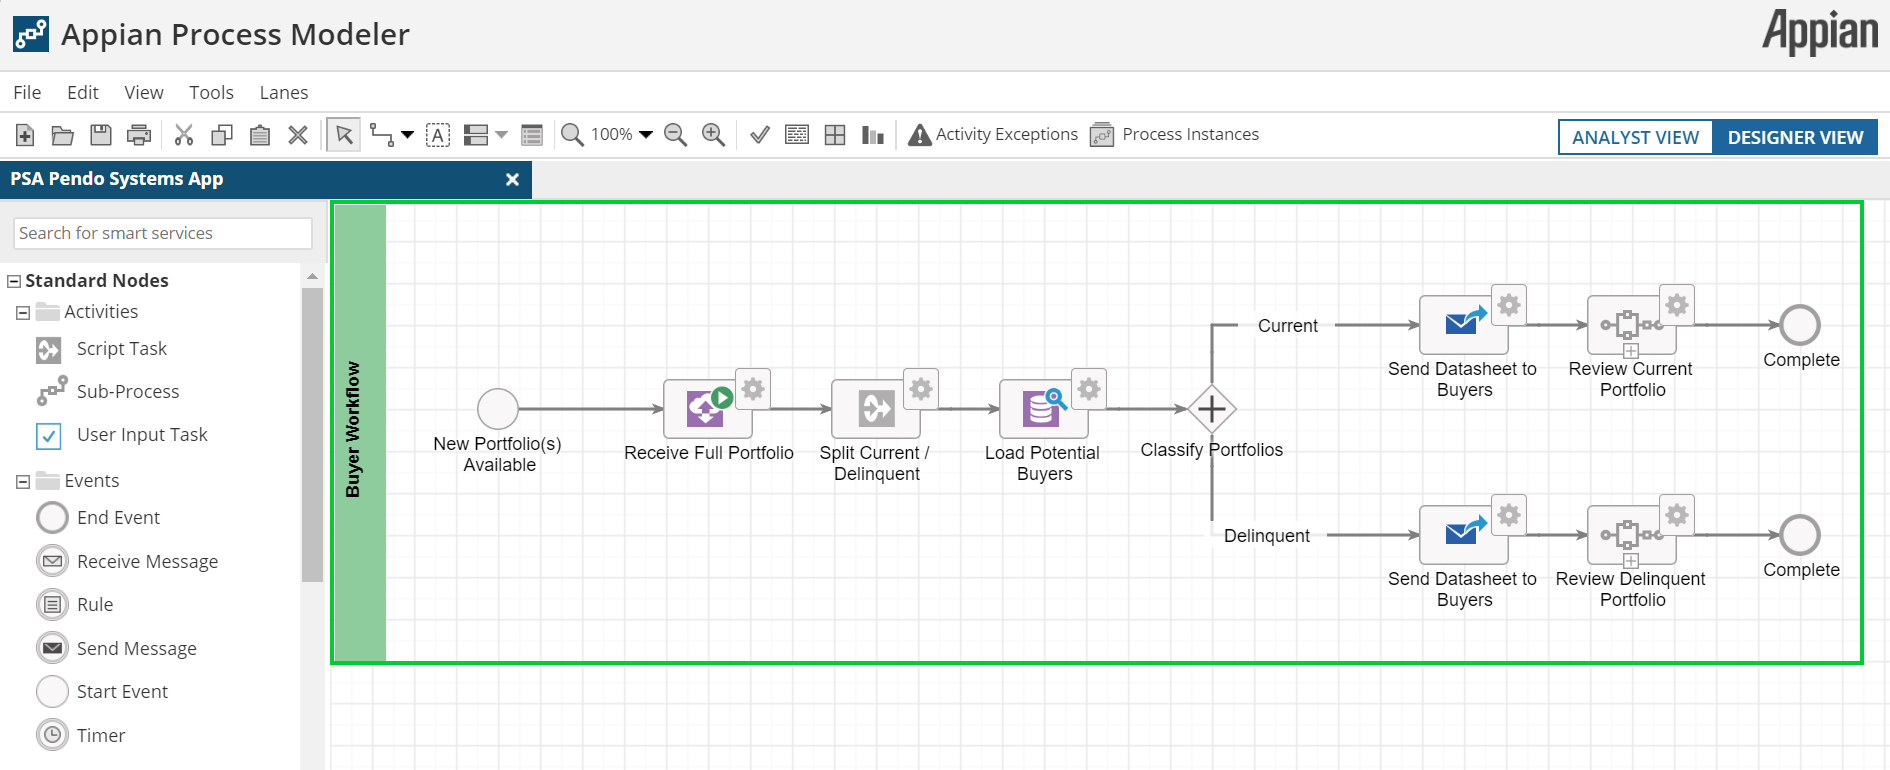Open the Lanes menu

coord(284,92)
